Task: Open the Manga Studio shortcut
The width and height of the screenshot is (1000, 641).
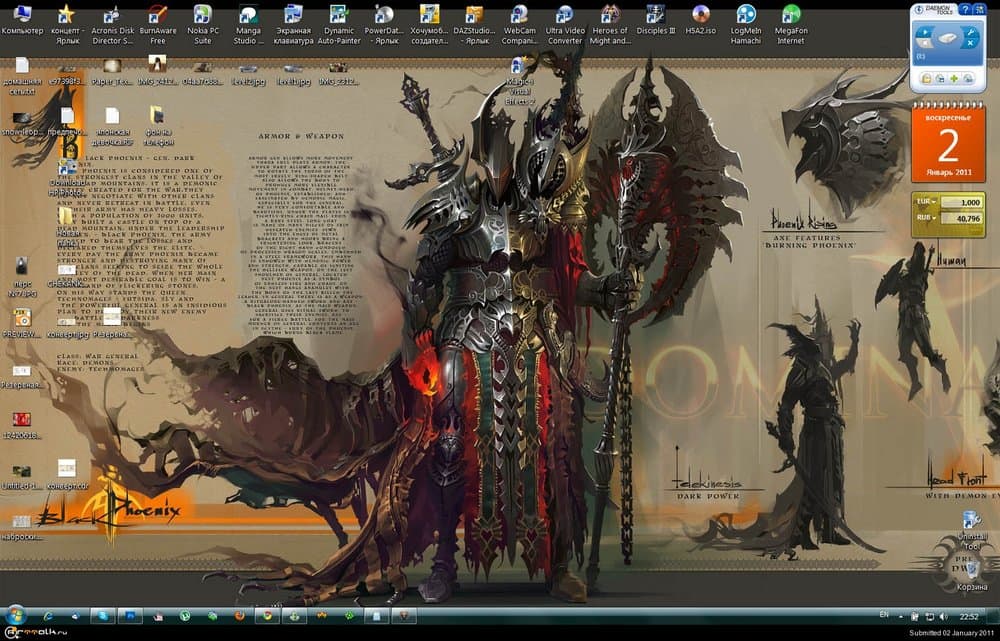Action: coord(248,15)
